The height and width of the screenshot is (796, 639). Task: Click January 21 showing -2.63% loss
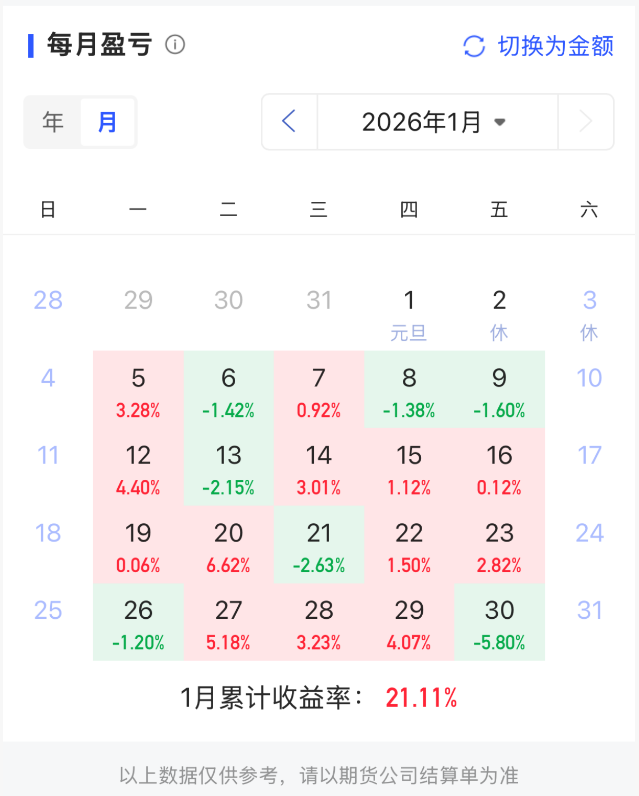[x=318, y=544]
